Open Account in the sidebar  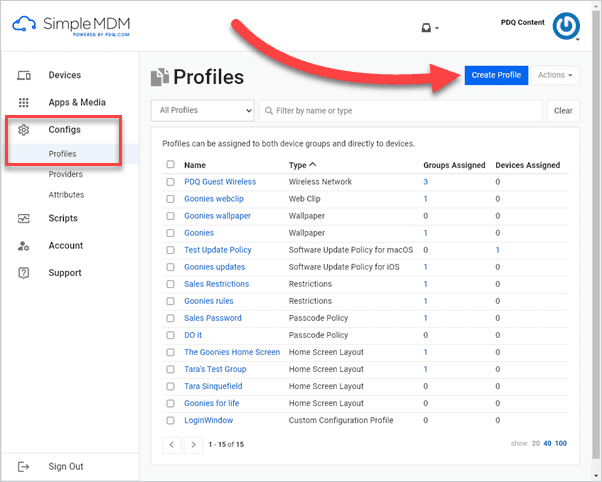pos(66,246)
